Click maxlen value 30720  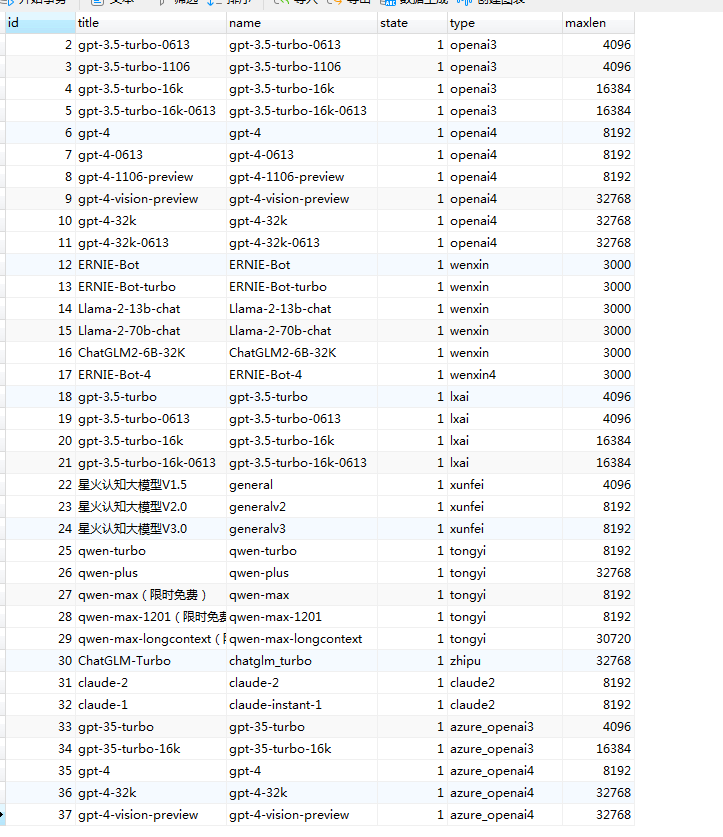[598, 638]
